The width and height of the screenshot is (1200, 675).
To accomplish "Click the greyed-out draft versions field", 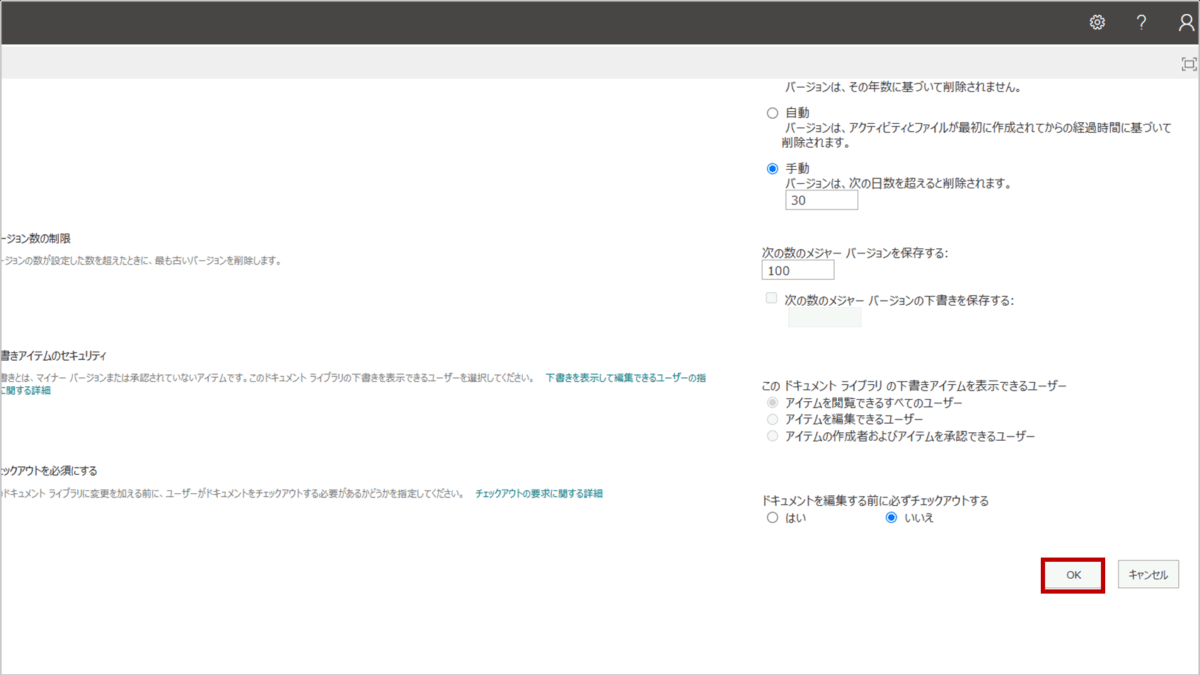I will point(824,318).
